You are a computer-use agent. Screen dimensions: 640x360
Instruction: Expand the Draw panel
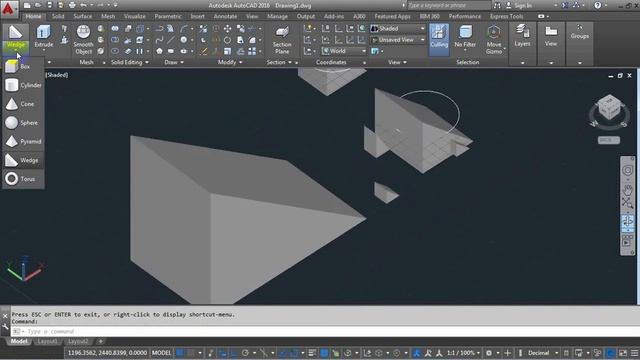coord(174,62)
